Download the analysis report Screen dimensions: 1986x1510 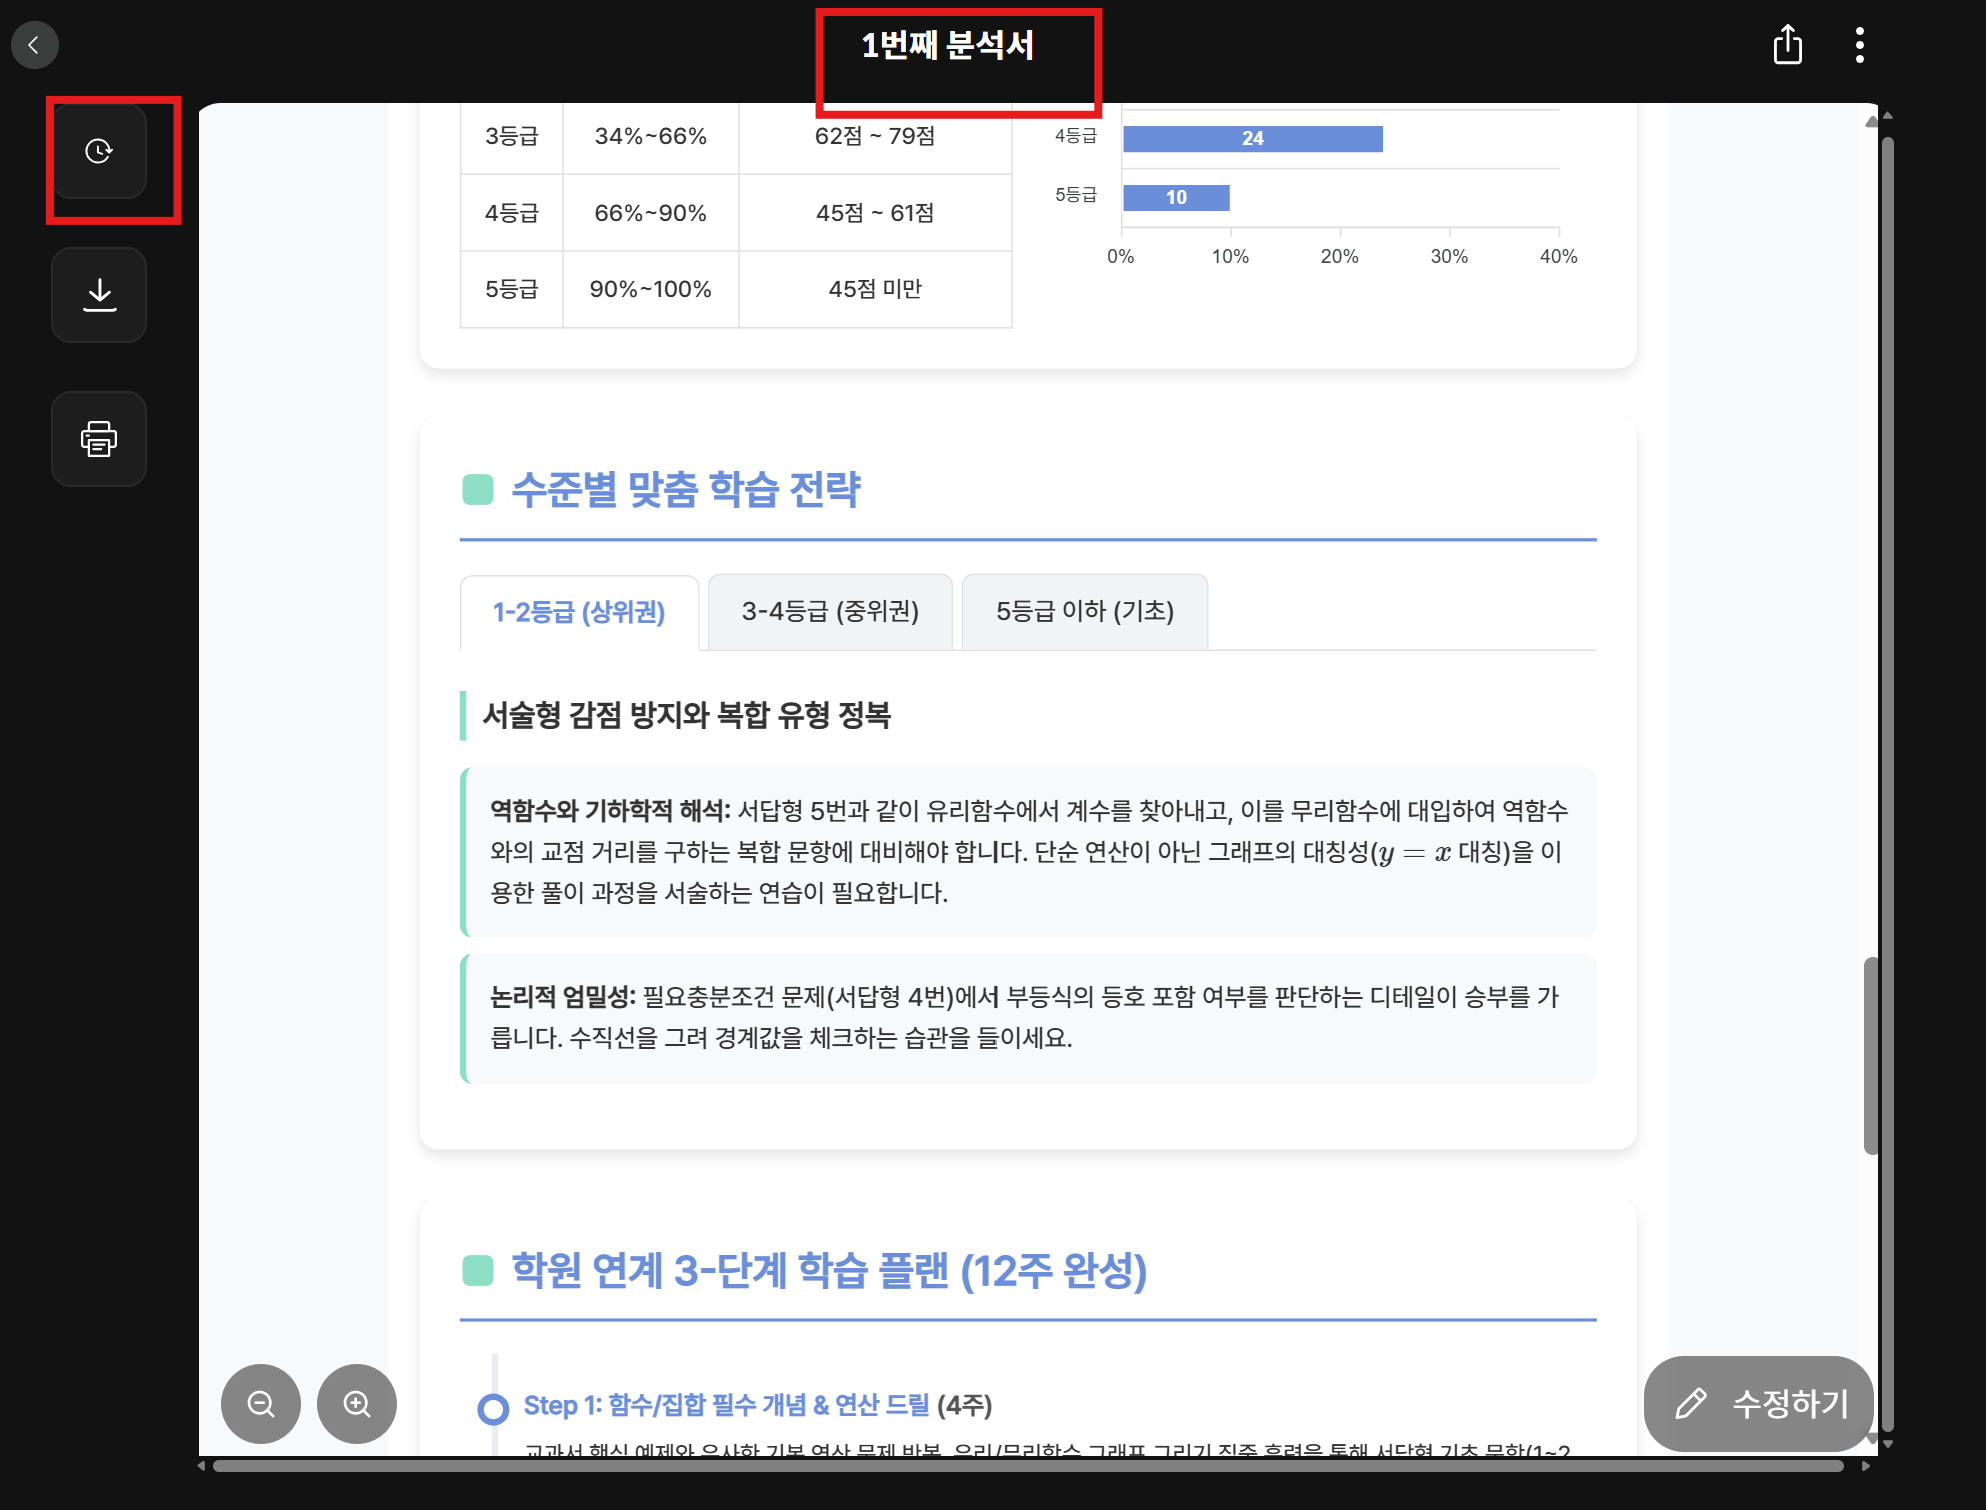point(99,295)
